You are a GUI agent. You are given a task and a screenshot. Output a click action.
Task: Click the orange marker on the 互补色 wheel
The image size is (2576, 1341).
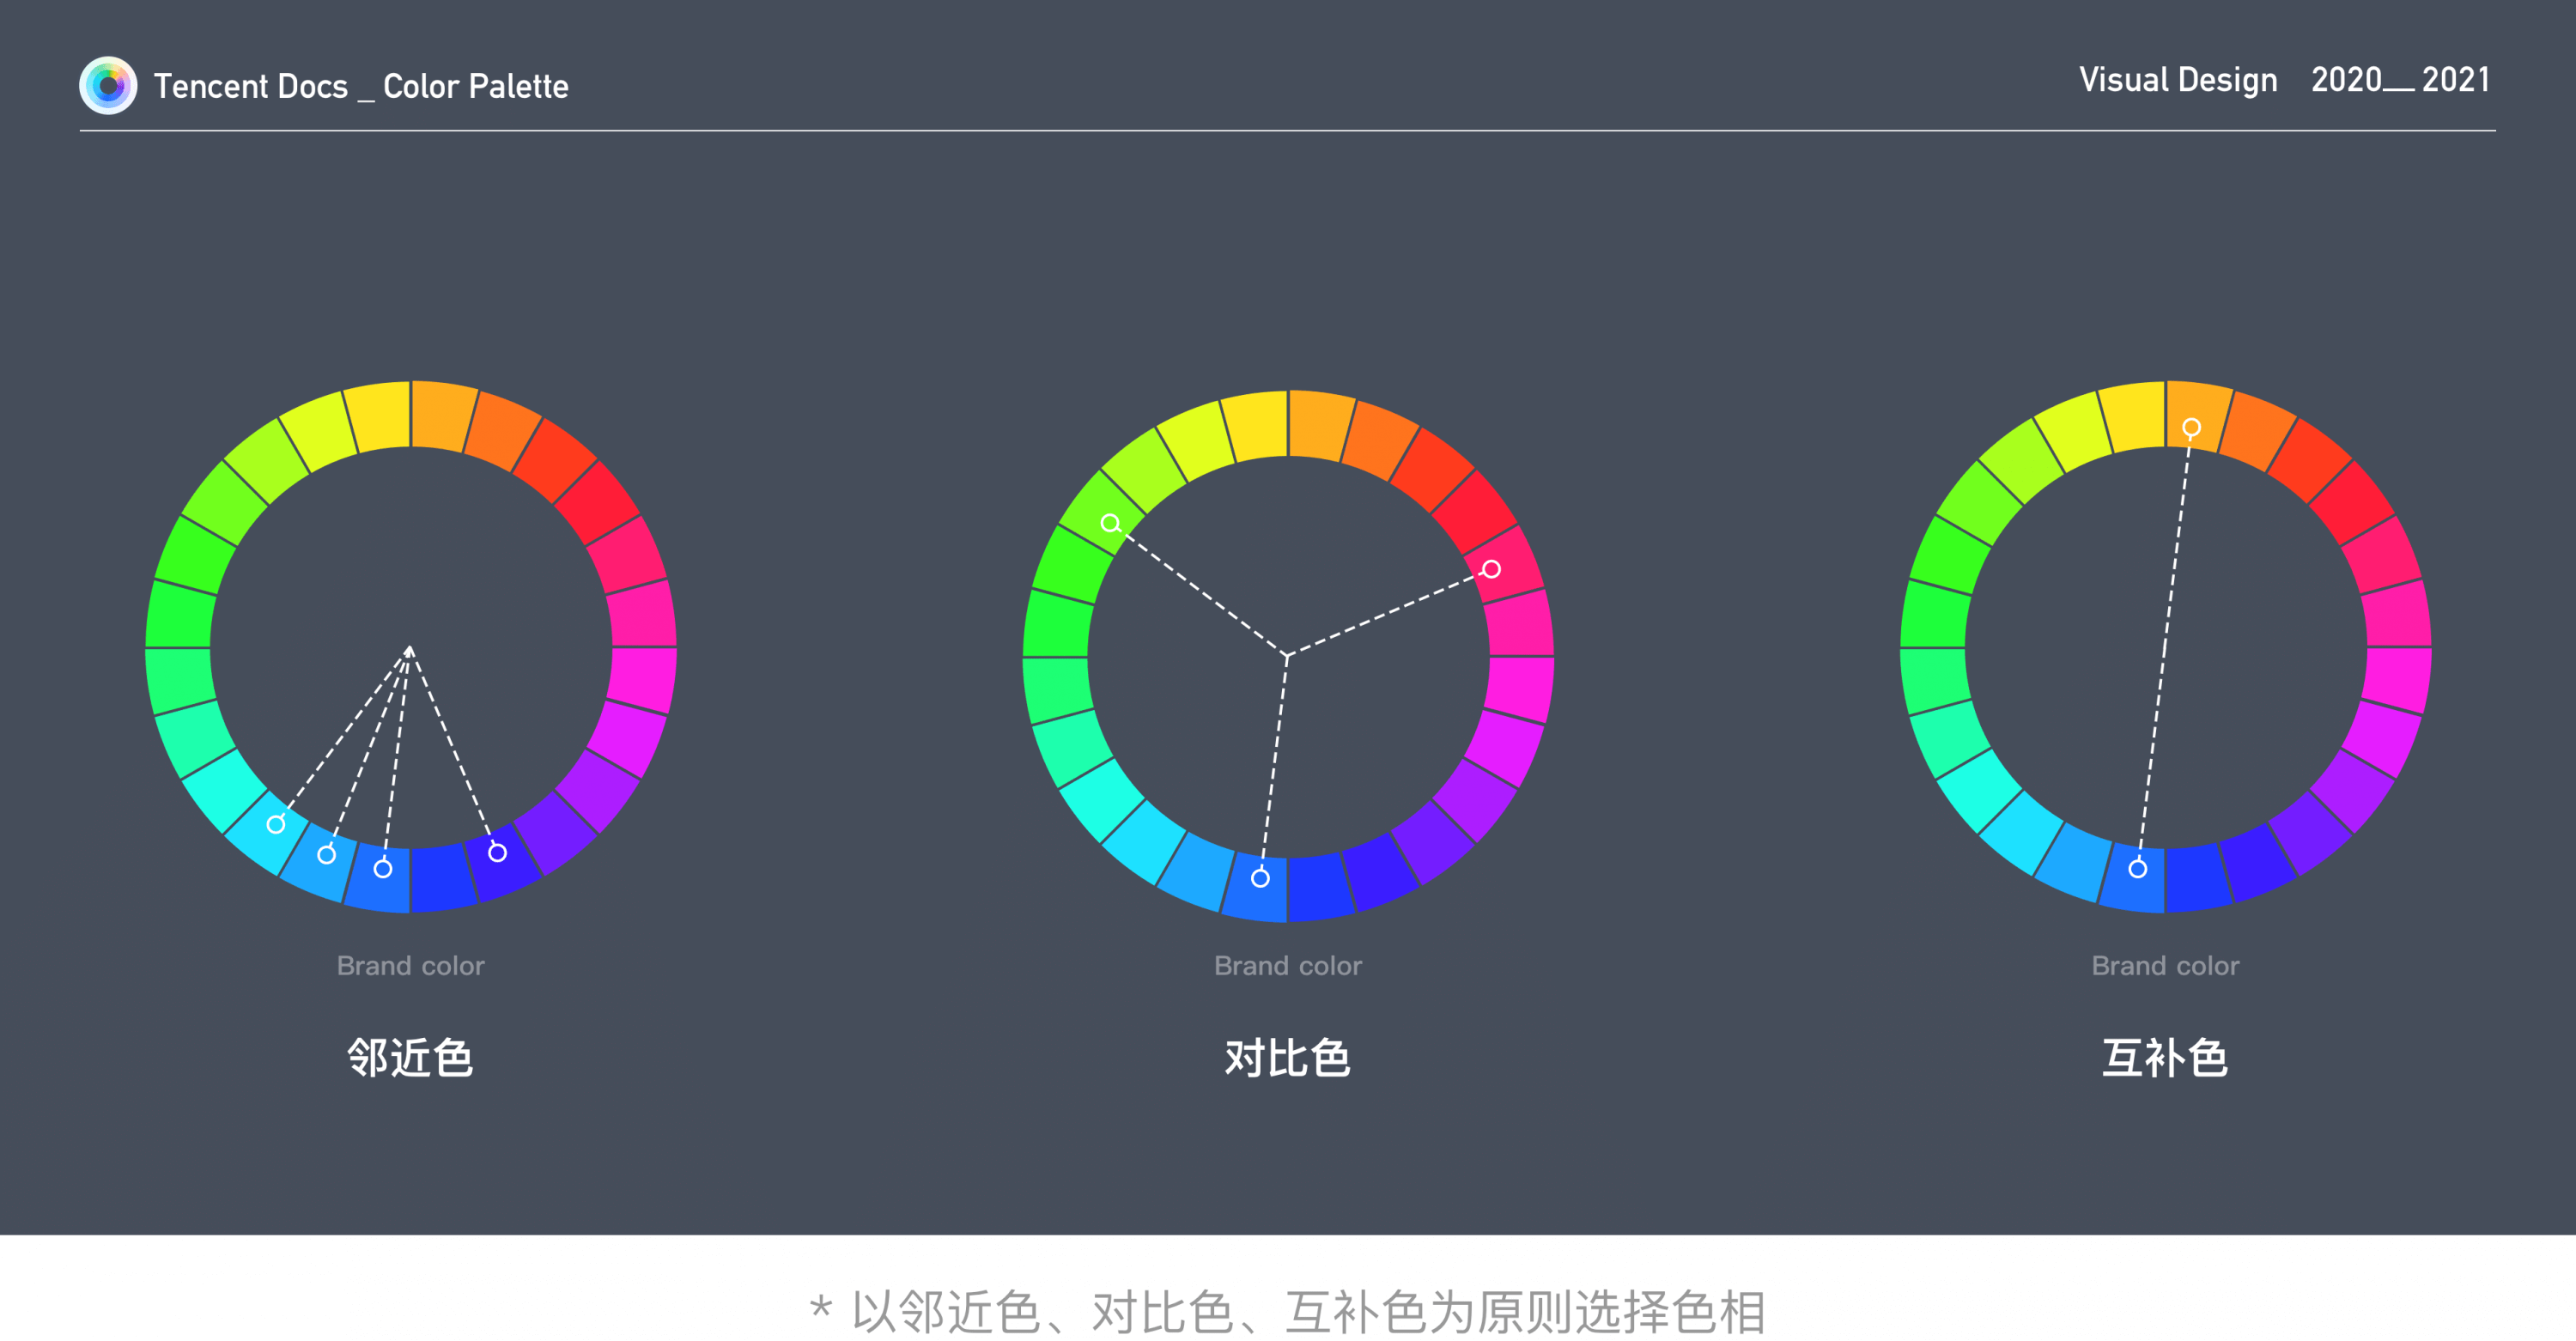point(2191,428)
